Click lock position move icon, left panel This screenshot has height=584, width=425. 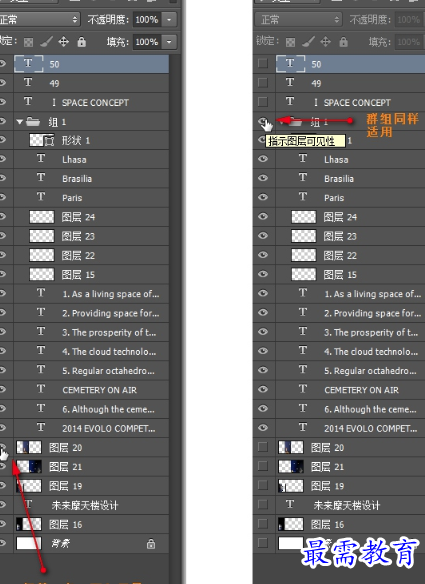(64, 42)
